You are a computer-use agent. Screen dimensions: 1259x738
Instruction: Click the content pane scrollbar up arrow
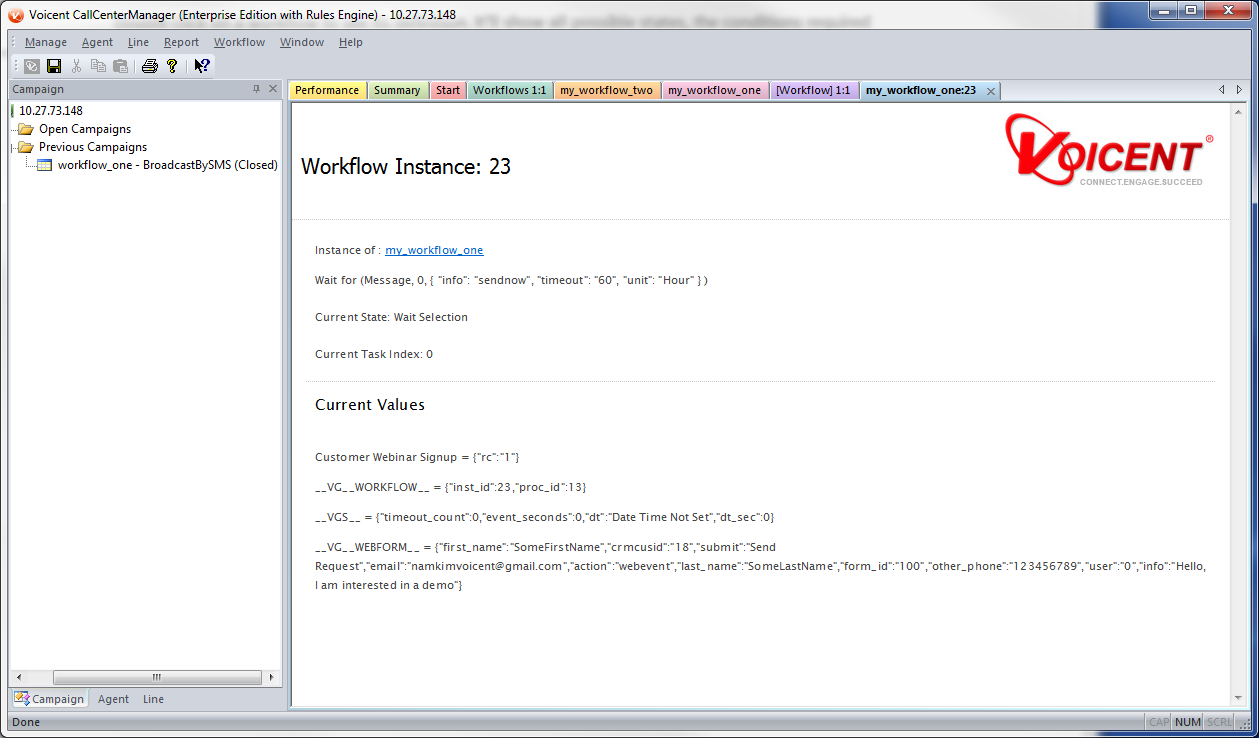pos(1240,111)
